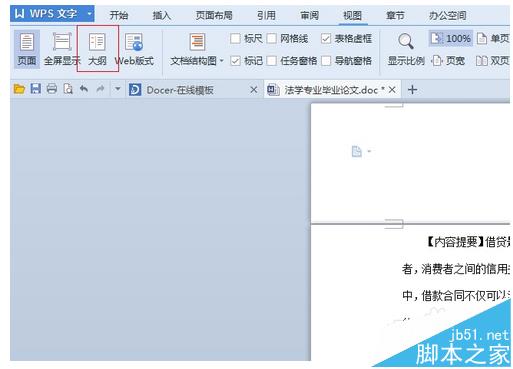Close the Docer-在线模板 tab

point(254,90)
